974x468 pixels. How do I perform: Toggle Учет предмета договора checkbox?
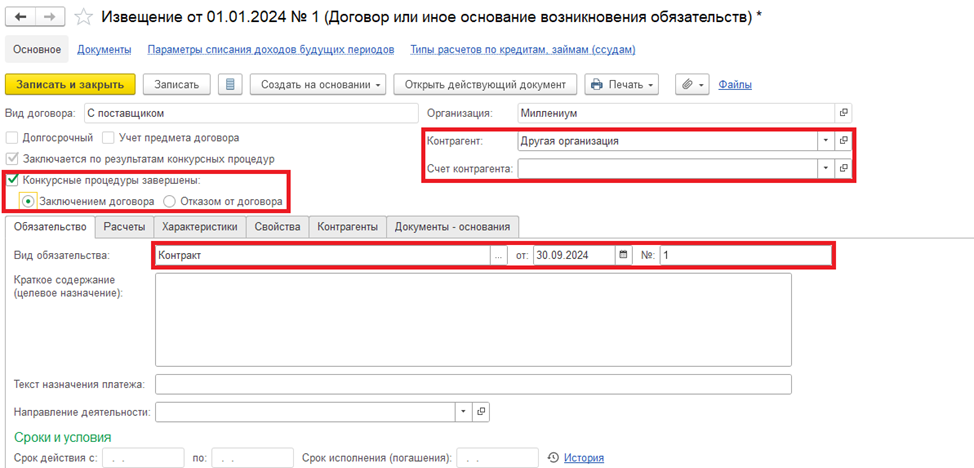click(107, 137)
